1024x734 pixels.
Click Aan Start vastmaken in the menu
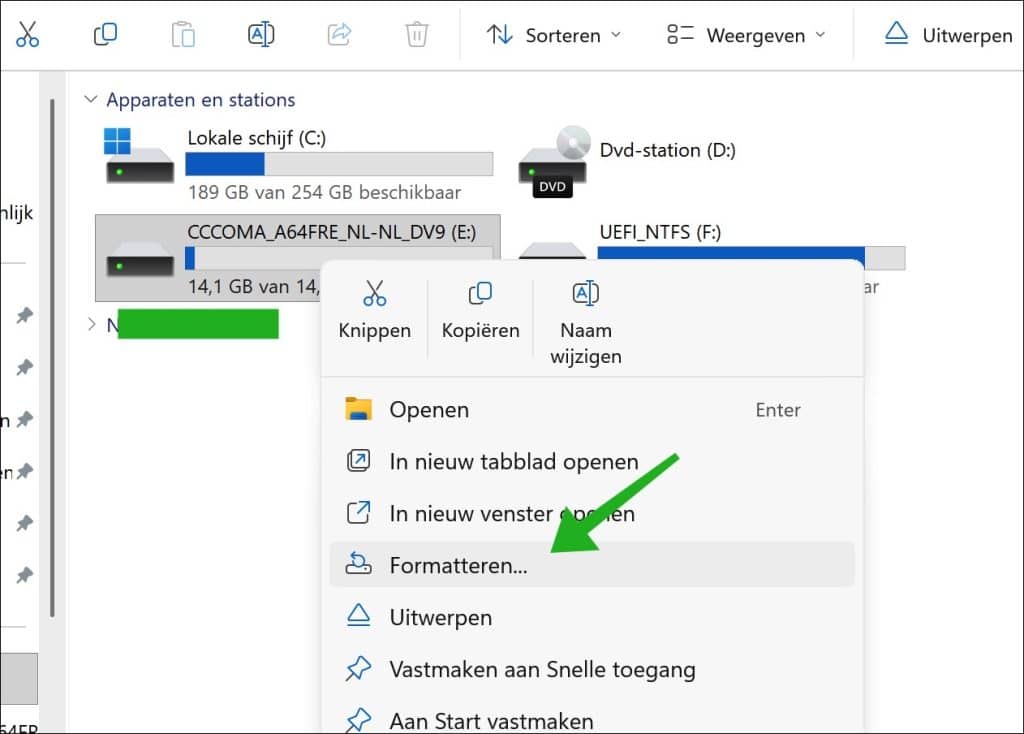coord(491,720)
